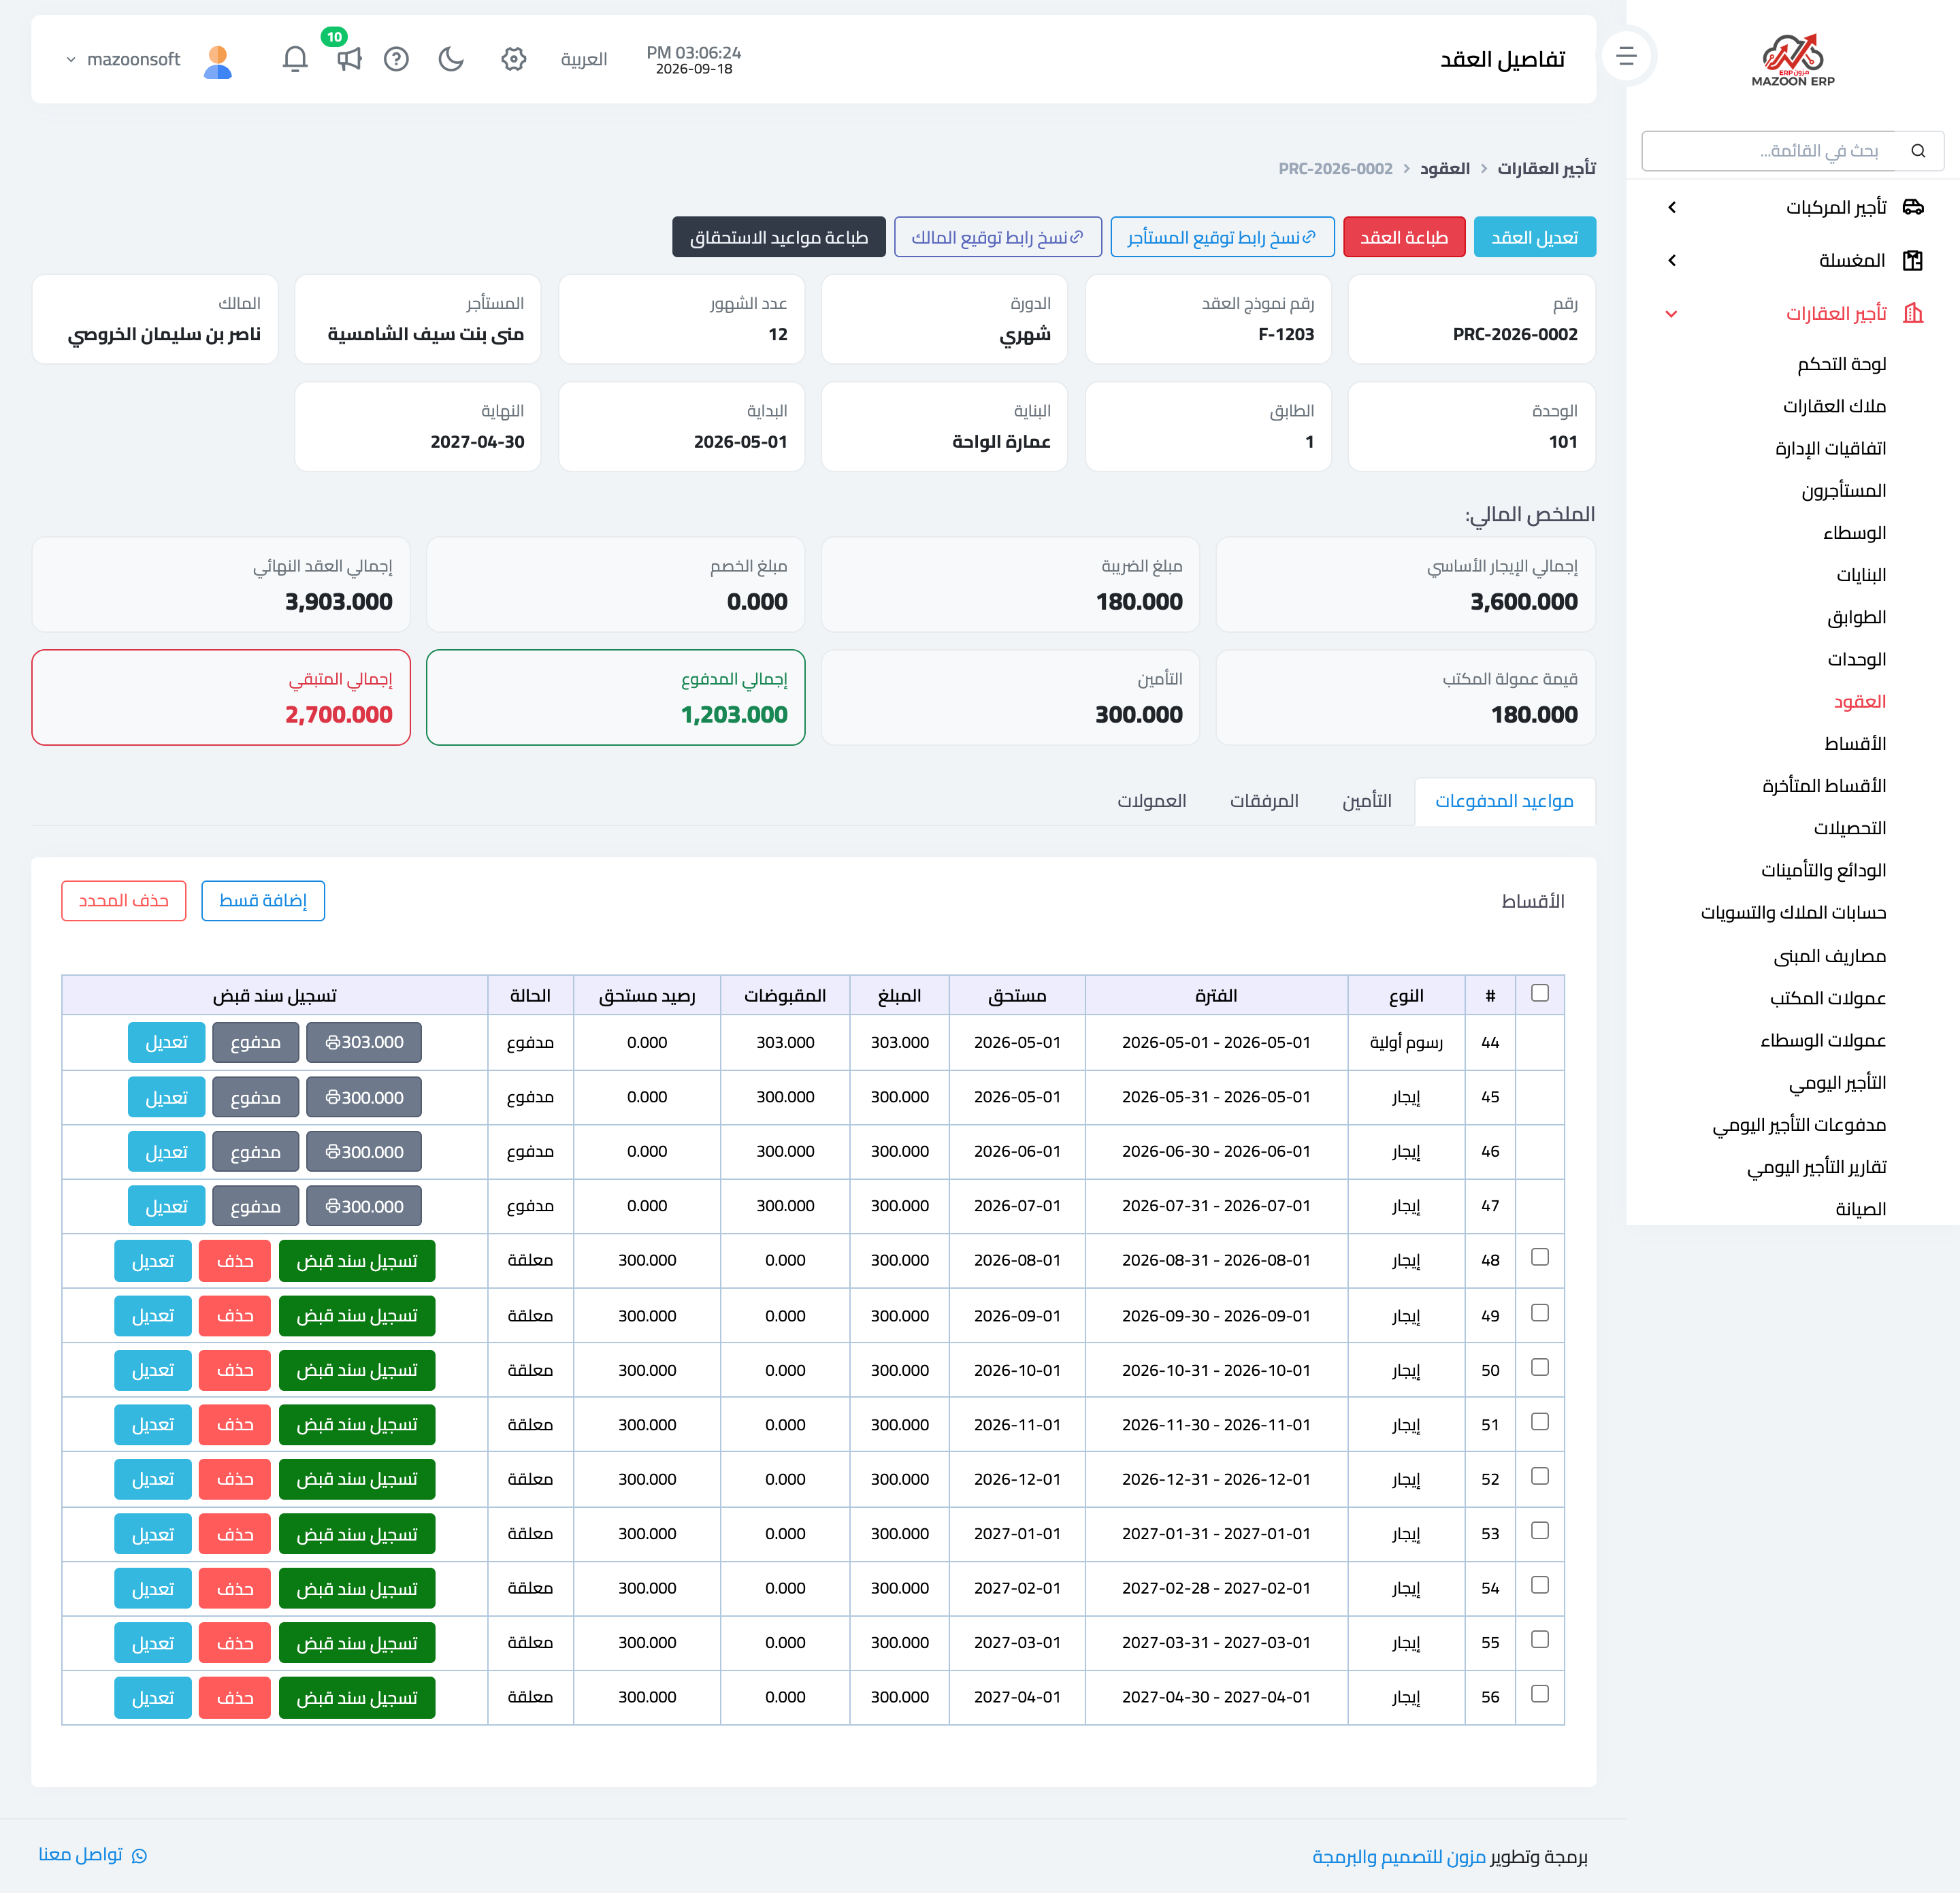The height and width of the screenshot is (1893, 1960).
Task: Print receipt 303.000 for installment 44
Action: 364,1043
